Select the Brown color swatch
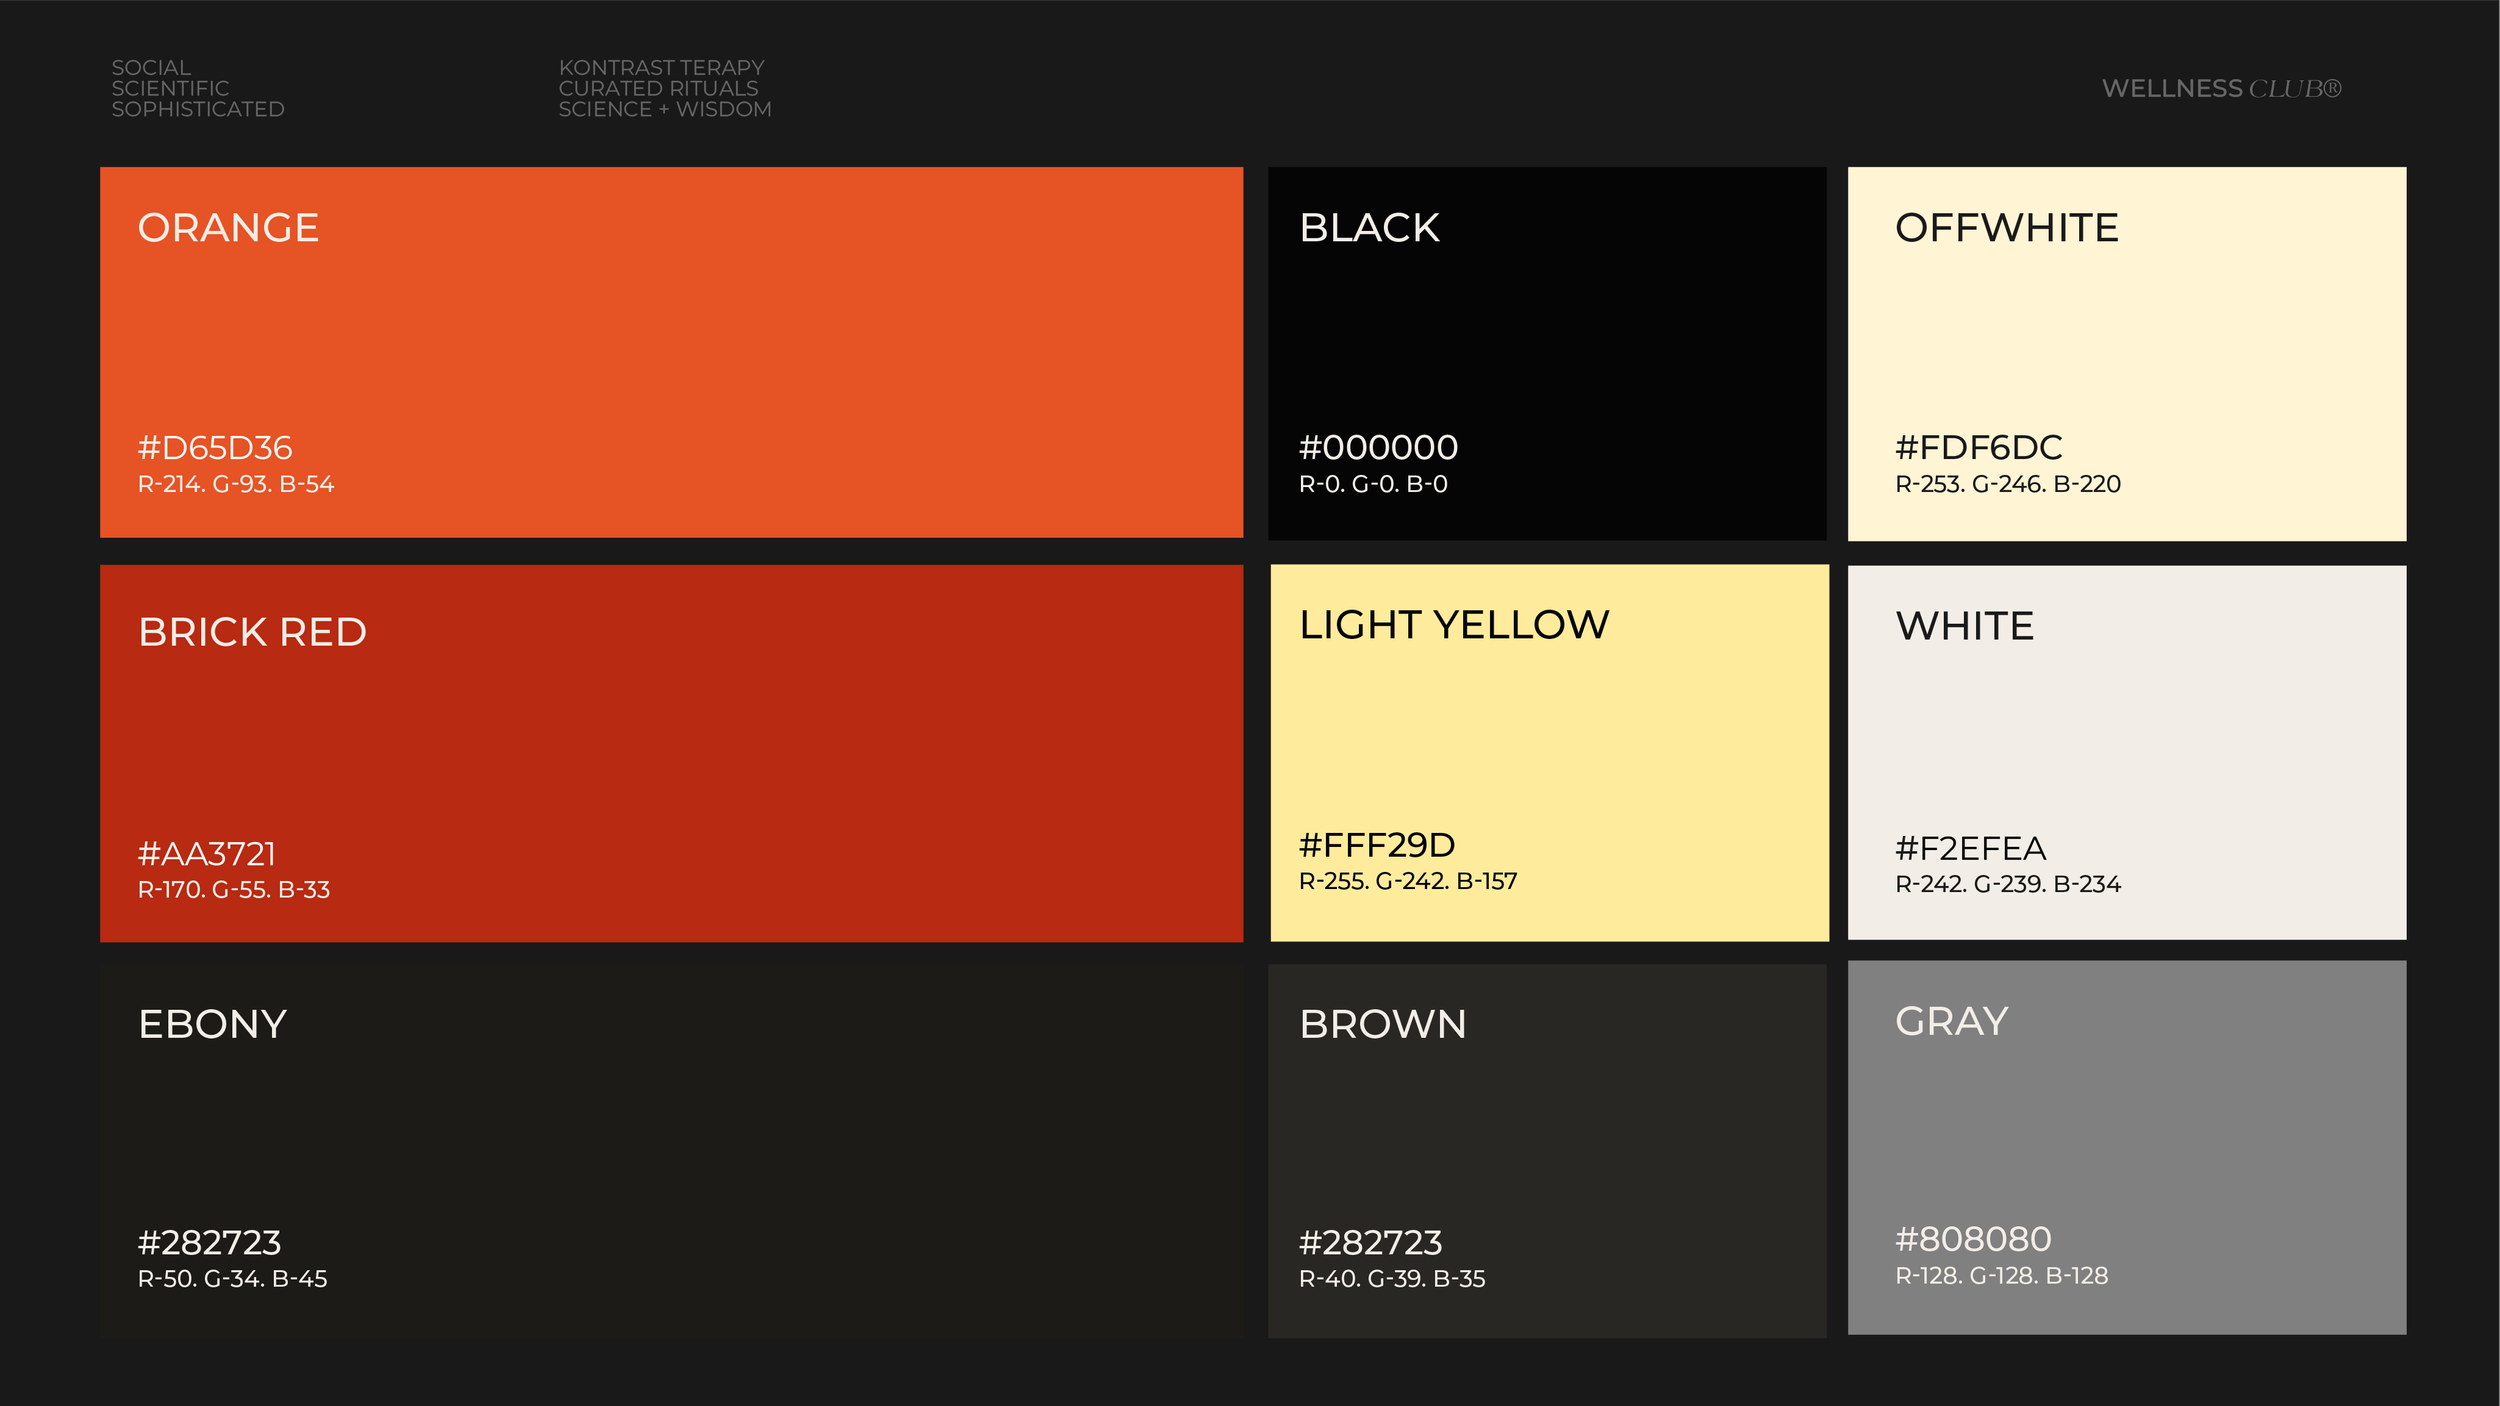Viewport: 2500px width, 1406px height. click(x=1546, y=1150)
